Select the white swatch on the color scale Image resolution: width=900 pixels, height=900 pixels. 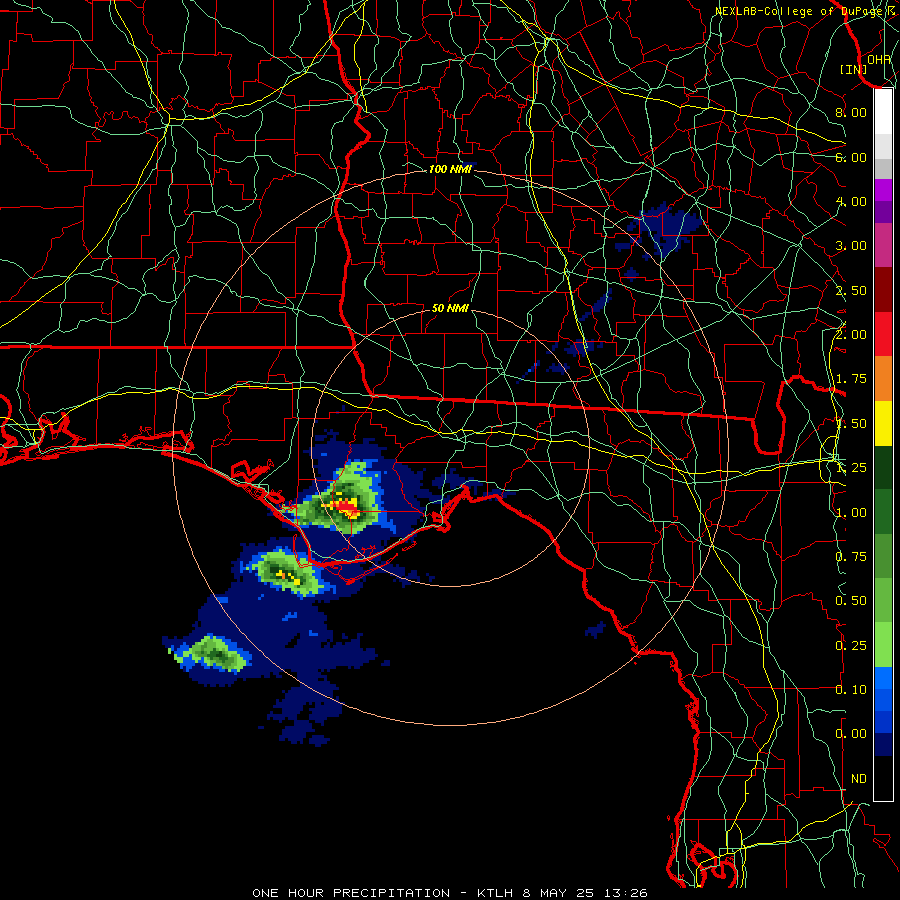(x=883, y=111)
